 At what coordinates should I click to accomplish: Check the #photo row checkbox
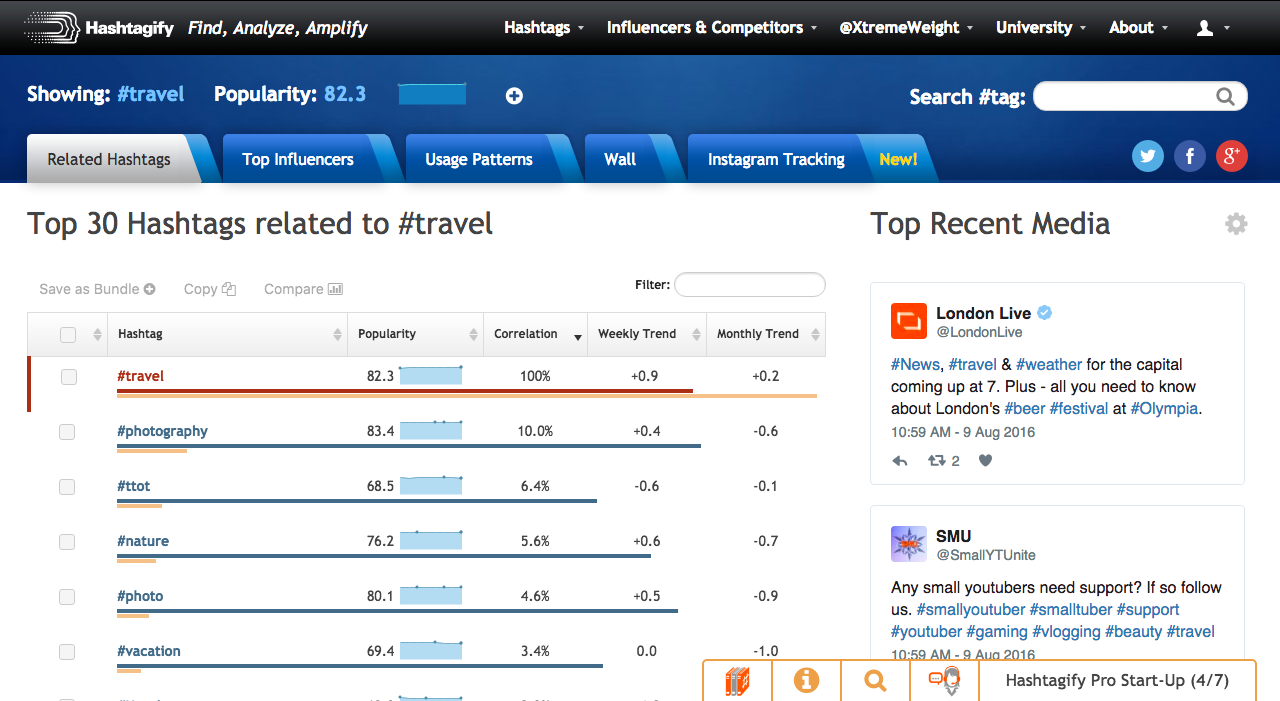[x=67, y=597]
